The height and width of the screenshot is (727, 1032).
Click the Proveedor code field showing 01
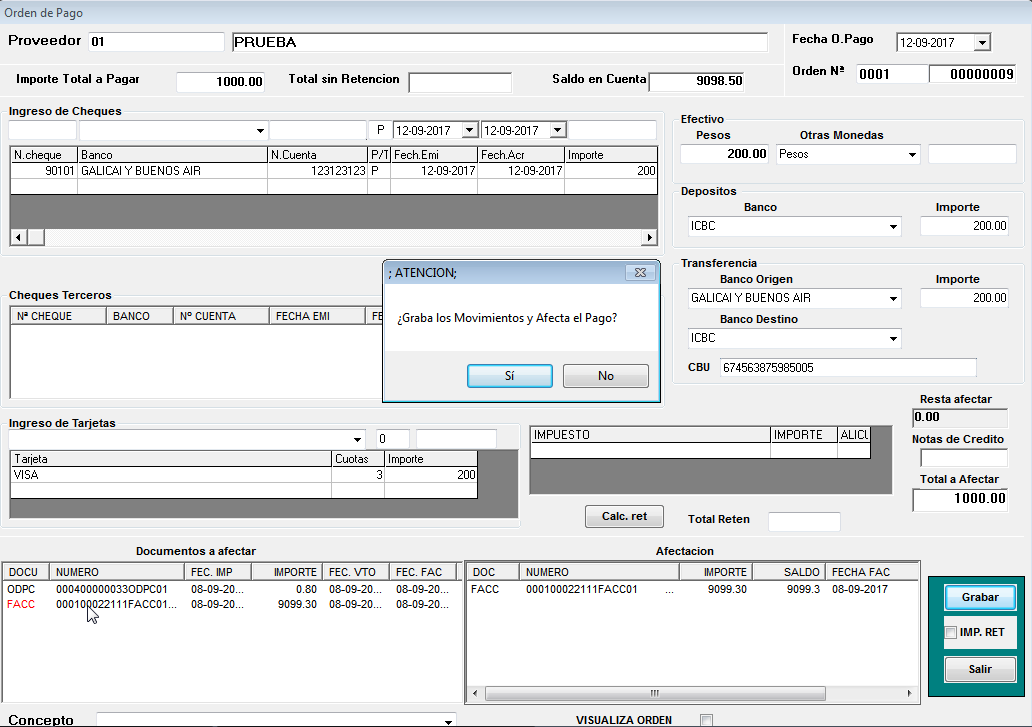156,41
